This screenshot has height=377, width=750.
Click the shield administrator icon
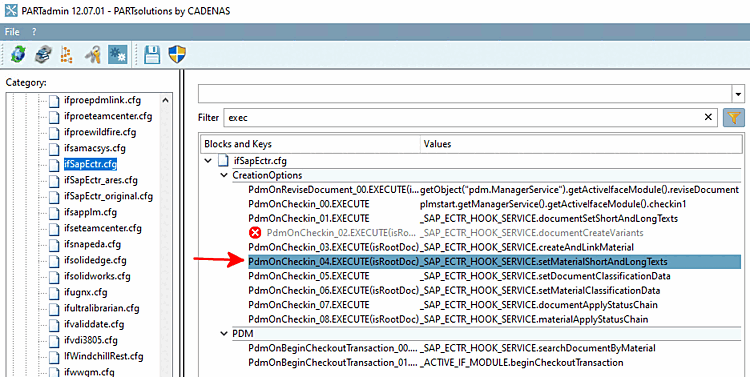[x=177, y=55]
